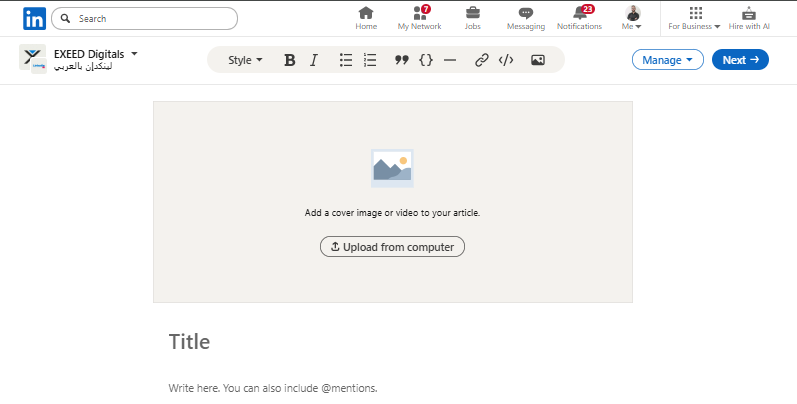Expand the EXEED Digitals author dropdown
This screenshot has height=404, width=797.
pyautogui.click(x=134, y=53)
